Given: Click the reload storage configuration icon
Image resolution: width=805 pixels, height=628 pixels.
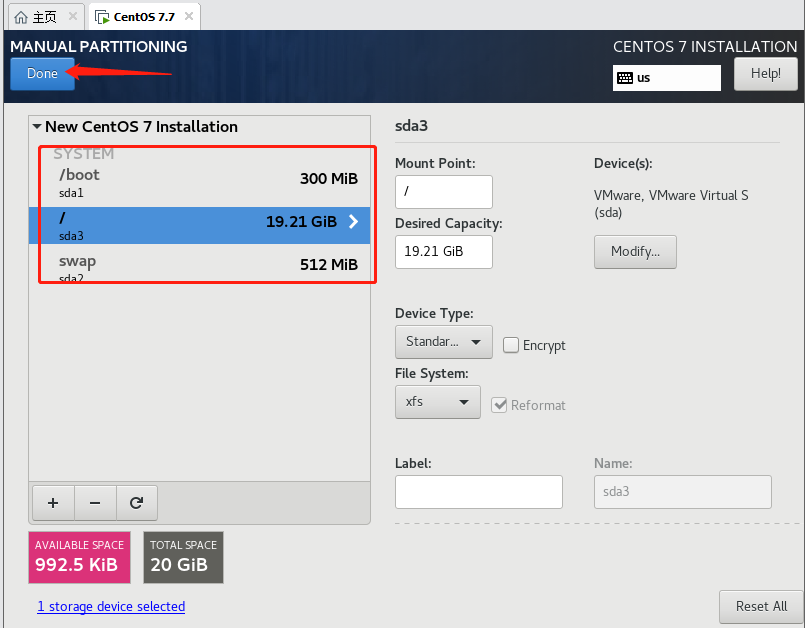Looking at the screenshot, I should pyautogui.click(x=136, y=503).
